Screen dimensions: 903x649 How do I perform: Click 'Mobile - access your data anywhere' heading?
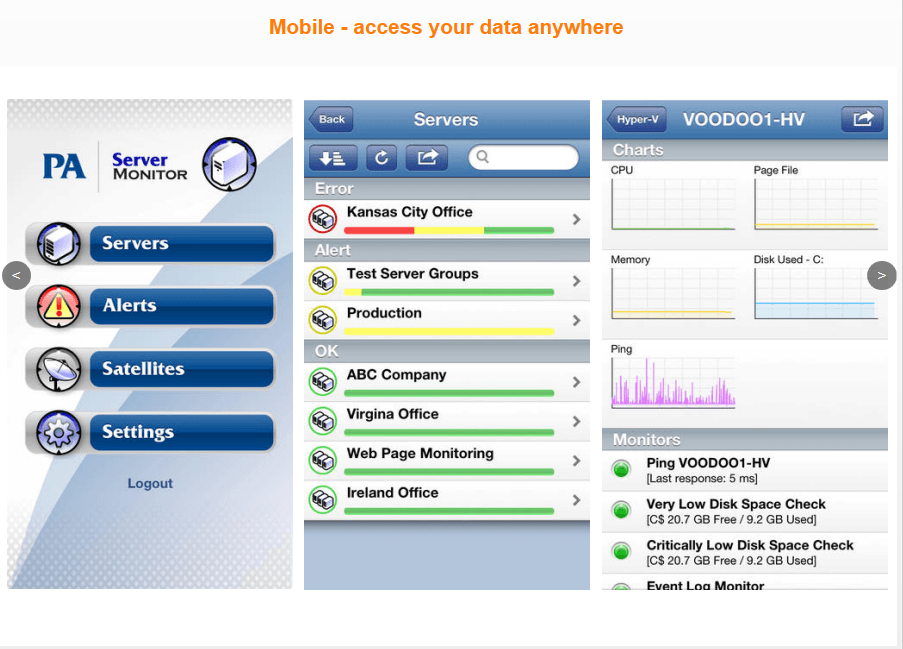[x=446, y=27]
